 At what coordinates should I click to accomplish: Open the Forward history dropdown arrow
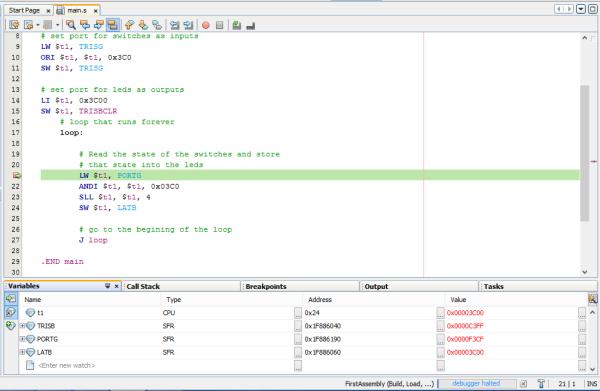57,25
